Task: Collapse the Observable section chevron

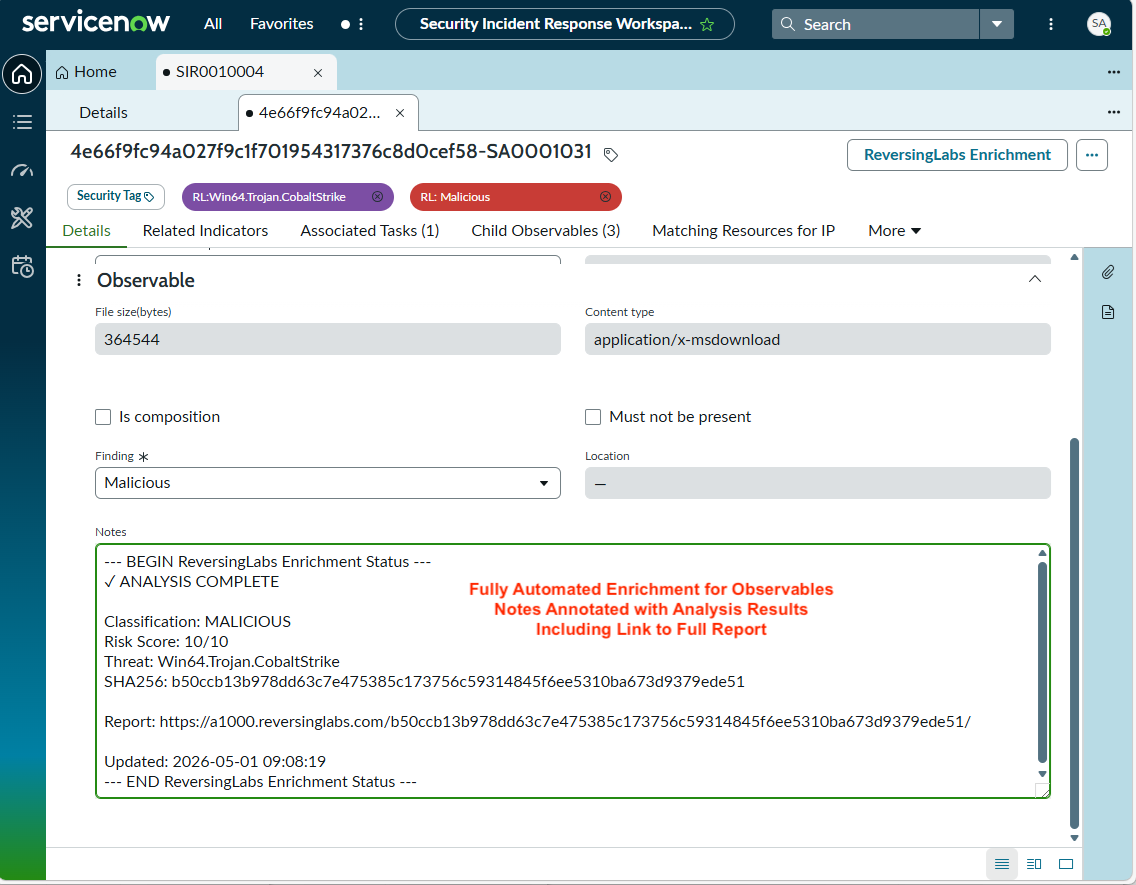Action: tap(1035, 279)
